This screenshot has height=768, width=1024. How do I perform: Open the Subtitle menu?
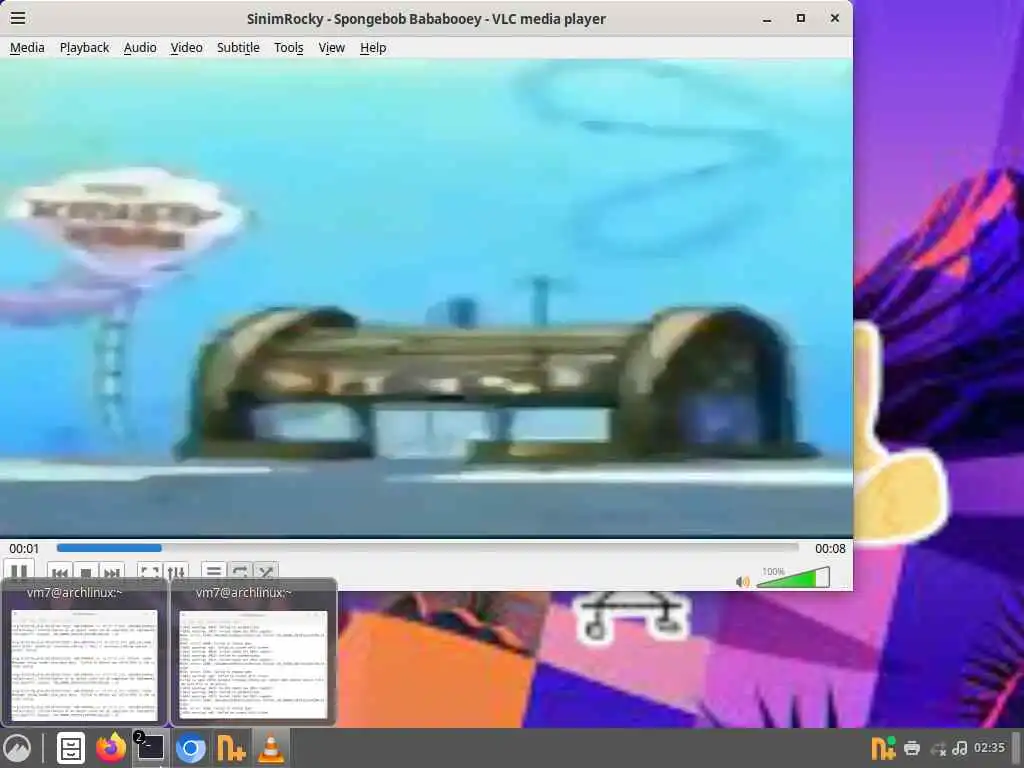(x=238, y=48)
